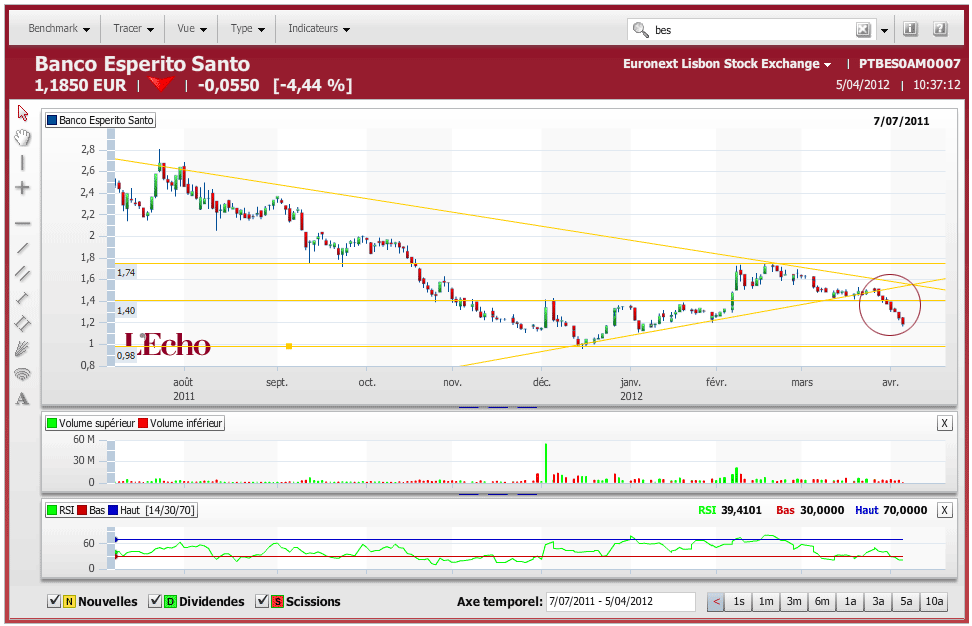972x626 pixels.
Task: Expand the search box dropdown arrow
Action: [885, 30]
